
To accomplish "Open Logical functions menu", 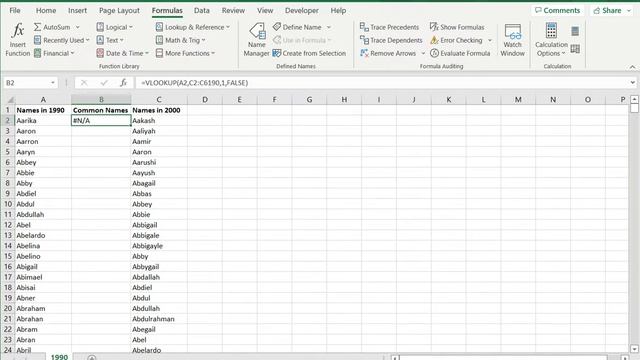I will click(115, 27).
